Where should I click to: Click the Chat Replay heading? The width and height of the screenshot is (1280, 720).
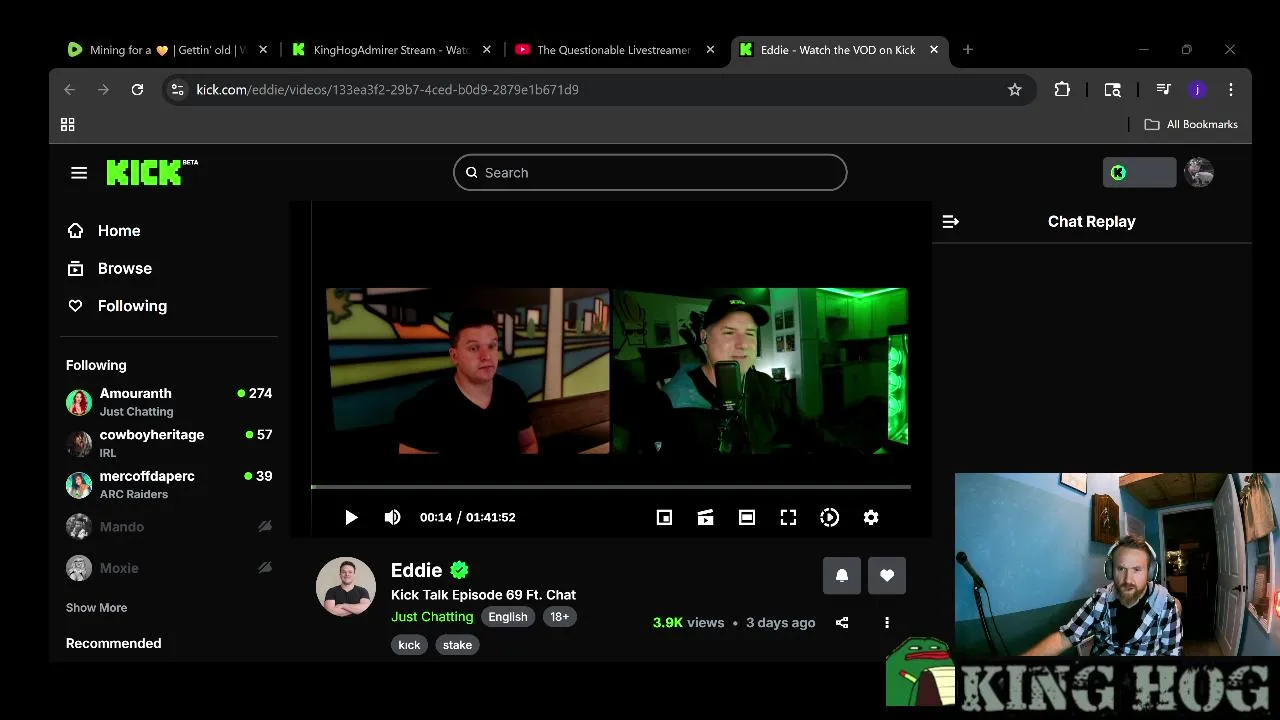(1091, 222)
